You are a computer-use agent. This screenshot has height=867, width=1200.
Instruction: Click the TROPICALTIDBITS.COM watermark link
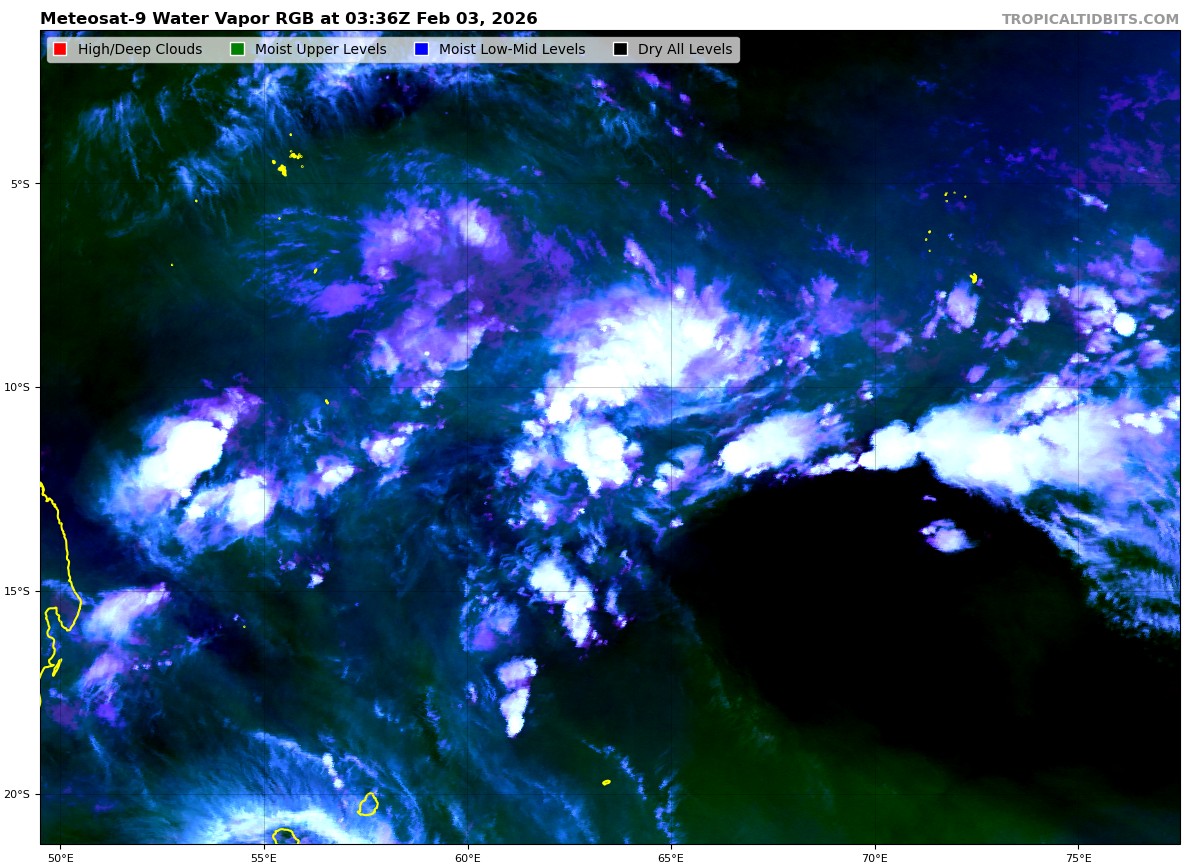(x=1090, y=19)
